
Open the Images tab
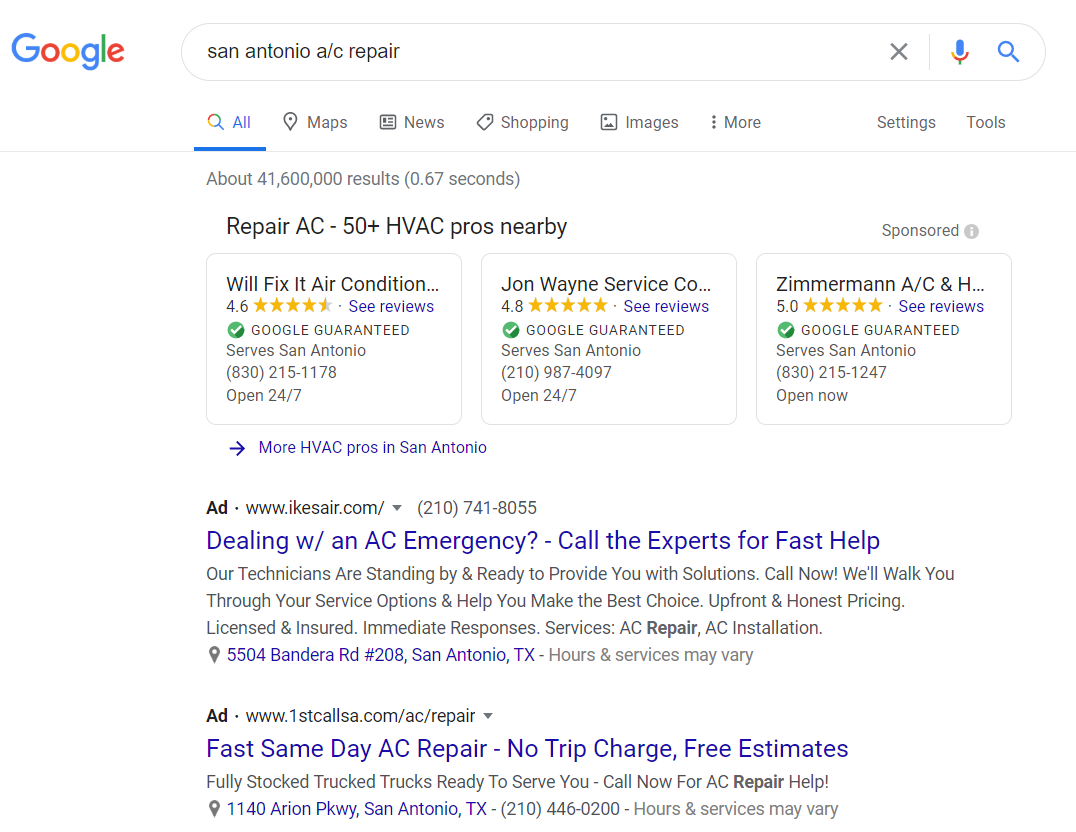640,123
